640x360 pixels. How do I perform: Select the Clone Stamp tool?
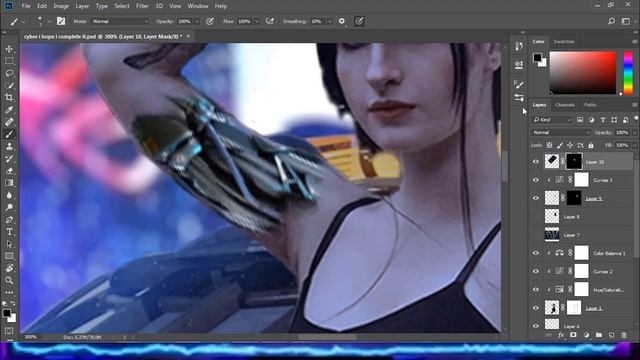[9, 147]
